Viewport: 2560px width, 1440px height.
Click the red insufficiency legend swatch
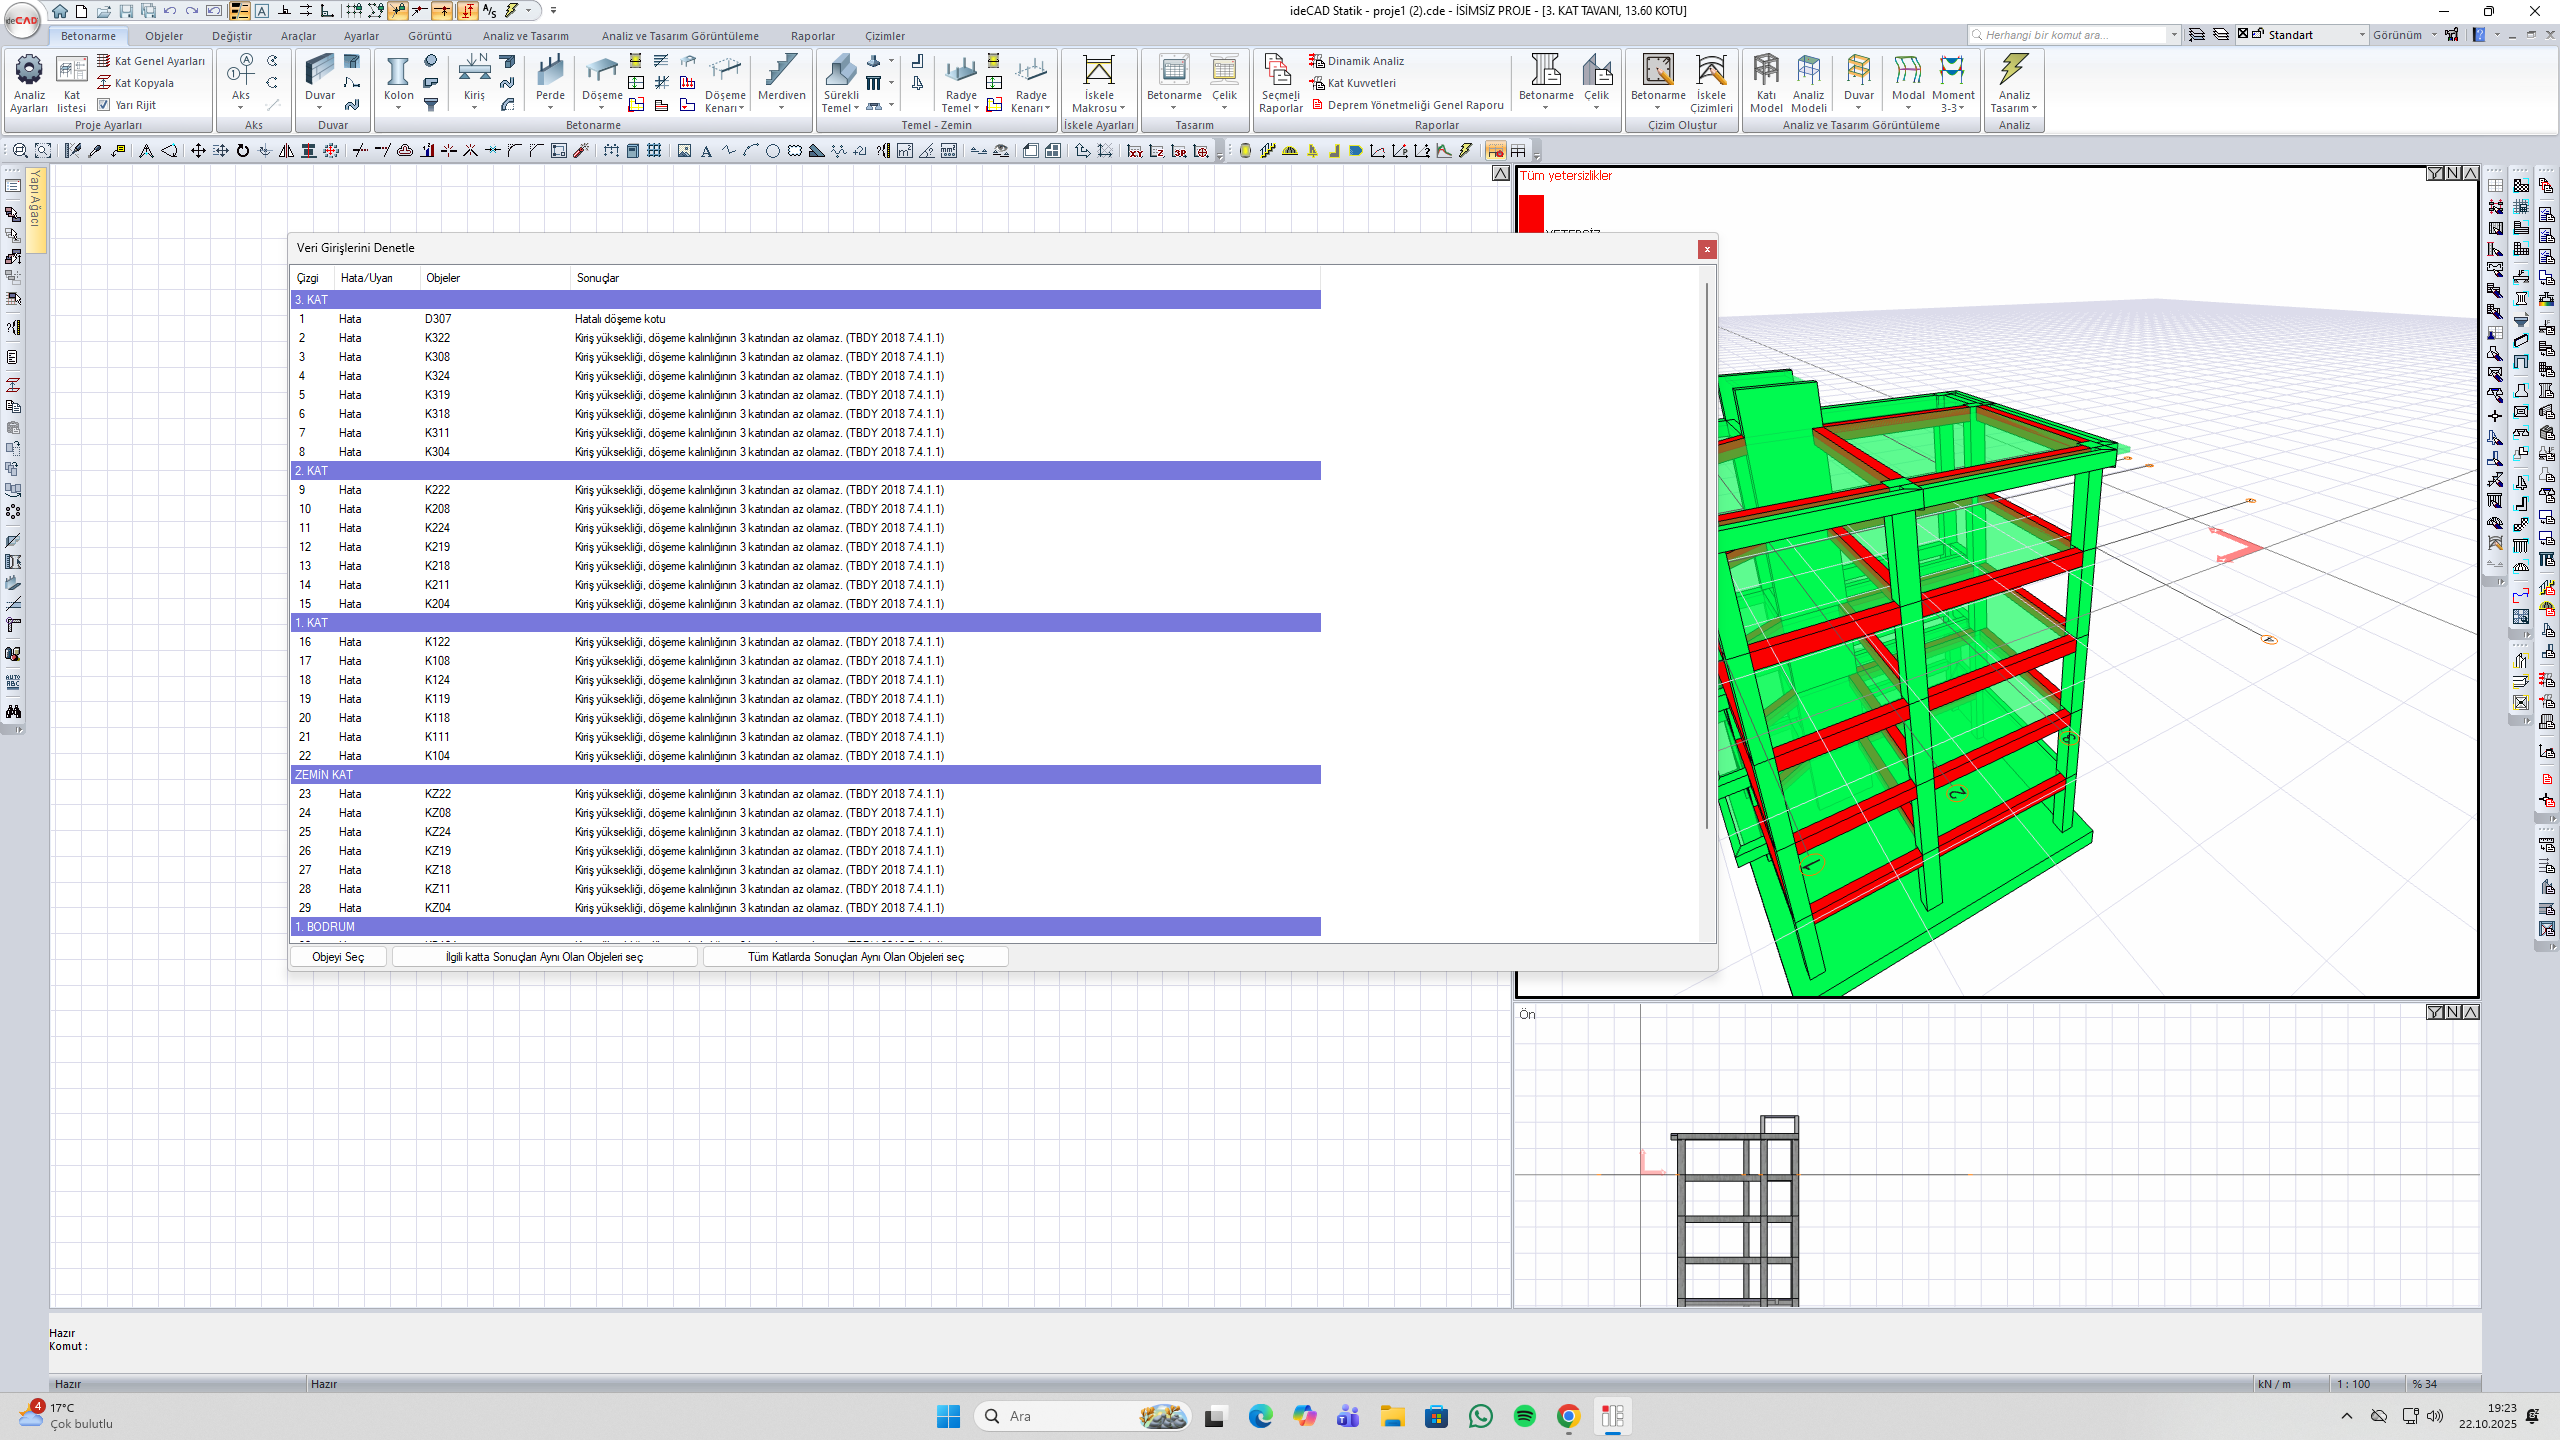[x=1531, y=212]
